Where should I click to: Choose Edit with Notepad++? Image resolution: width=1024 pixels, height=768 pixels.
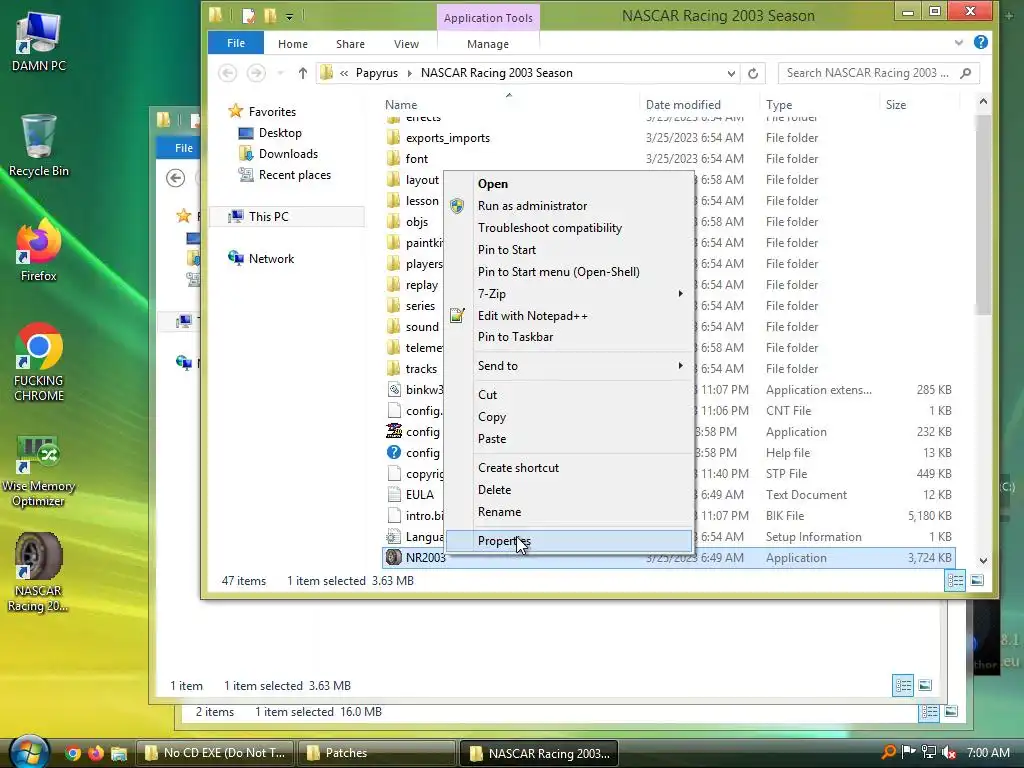532,316
